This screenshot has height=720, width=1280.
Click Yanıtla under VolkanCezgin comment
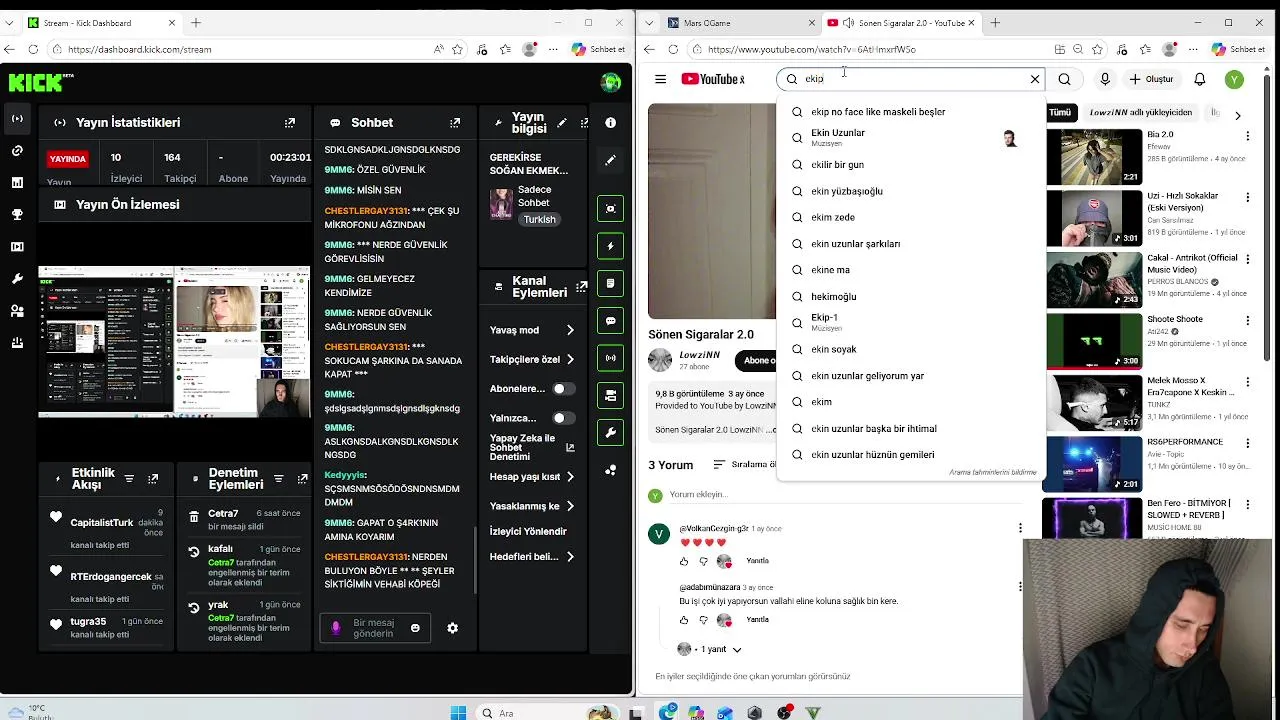click(757, 561)
